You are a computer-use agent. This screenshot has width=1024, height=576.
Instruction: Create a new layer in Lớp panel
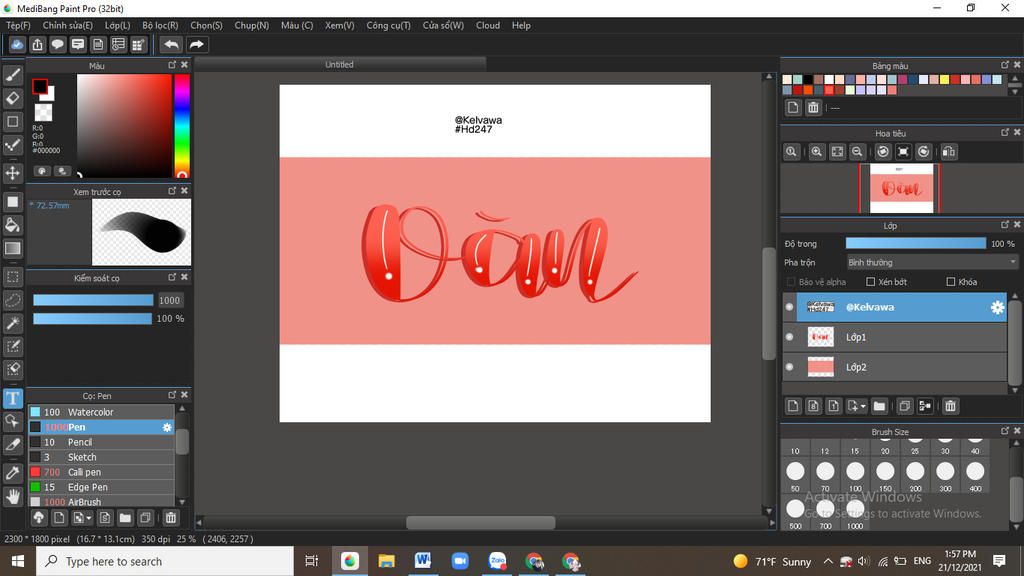coord(793,406)
